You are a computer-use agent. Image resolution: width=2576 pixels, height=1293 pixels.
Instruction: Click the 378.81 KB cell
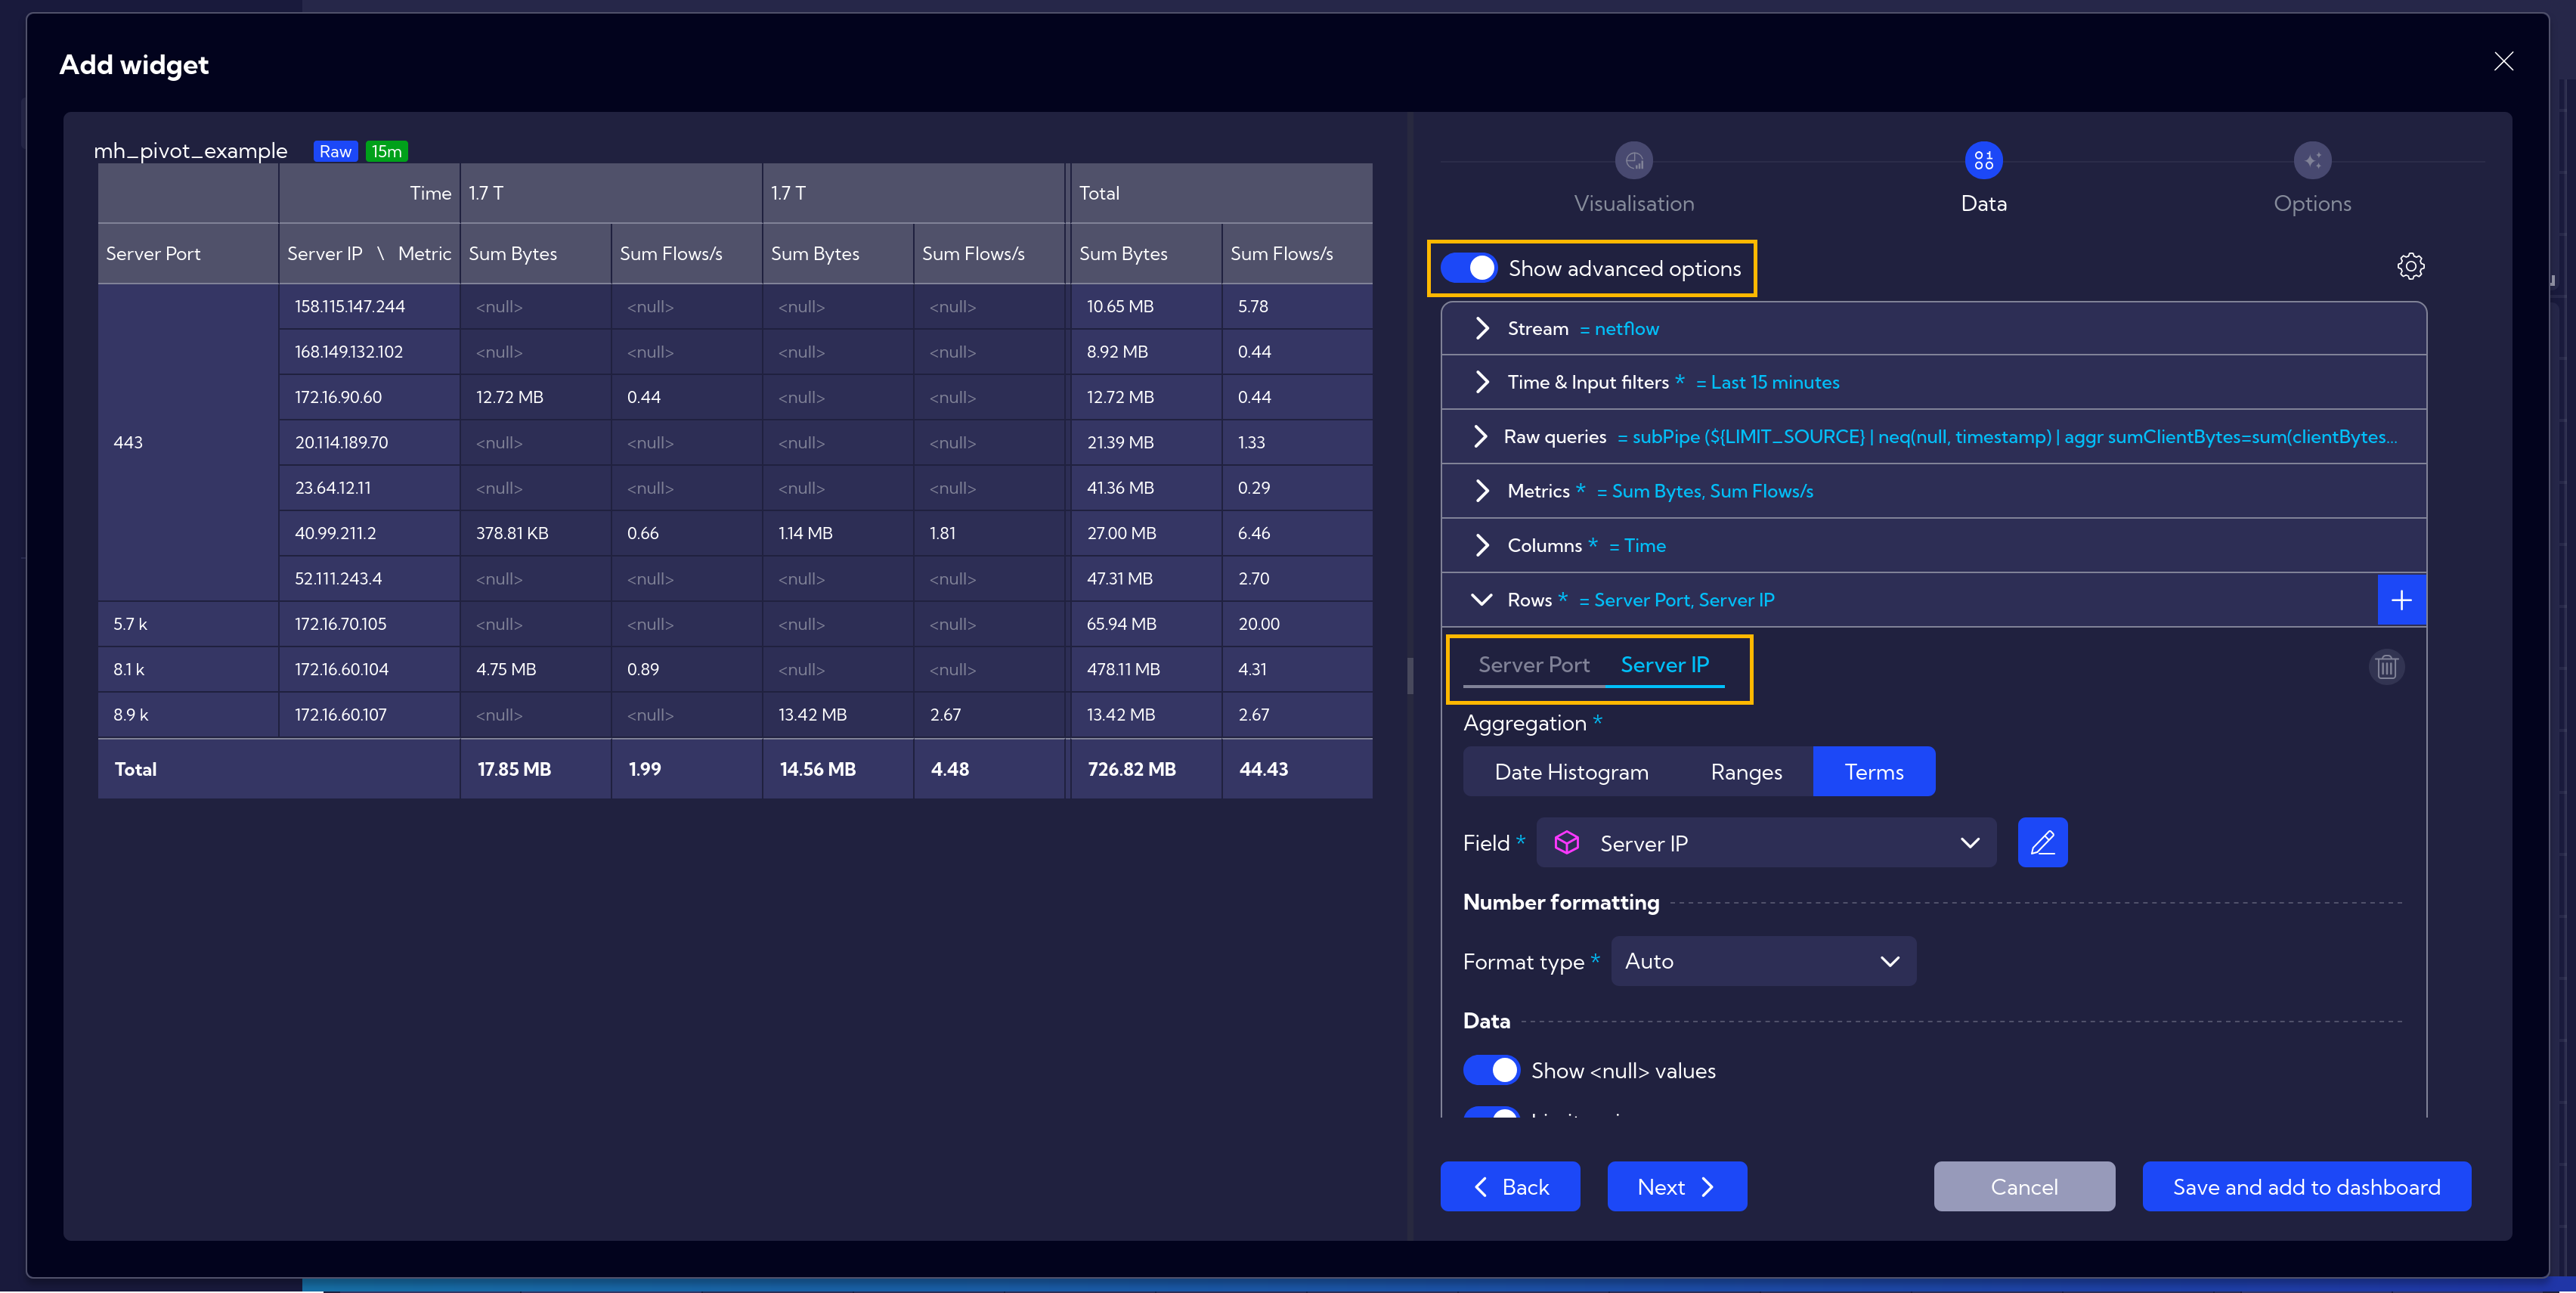pos(535,533)
